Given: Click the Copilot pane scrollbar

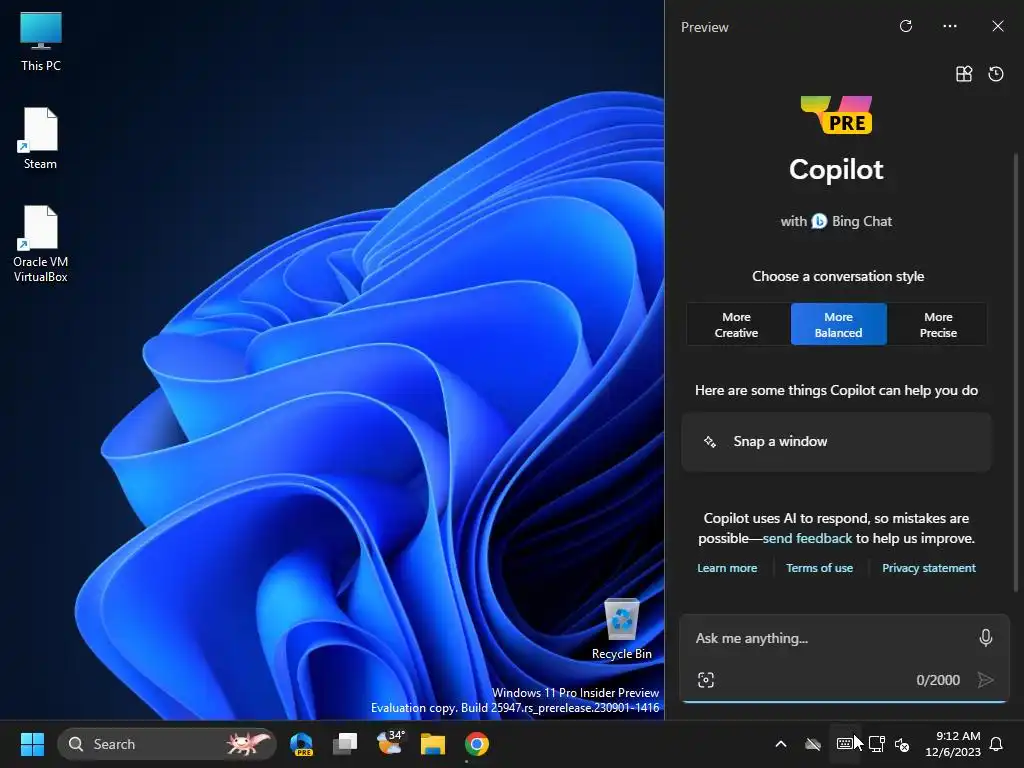Looking at the screenshot, I should 1016,372.
